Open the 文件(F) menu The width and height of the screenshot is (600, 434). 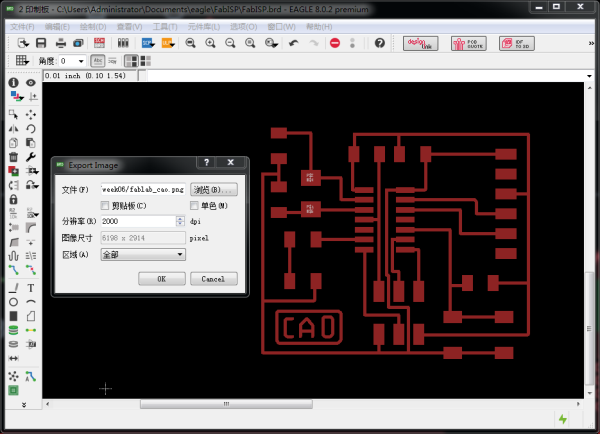[x=22, y=27]
